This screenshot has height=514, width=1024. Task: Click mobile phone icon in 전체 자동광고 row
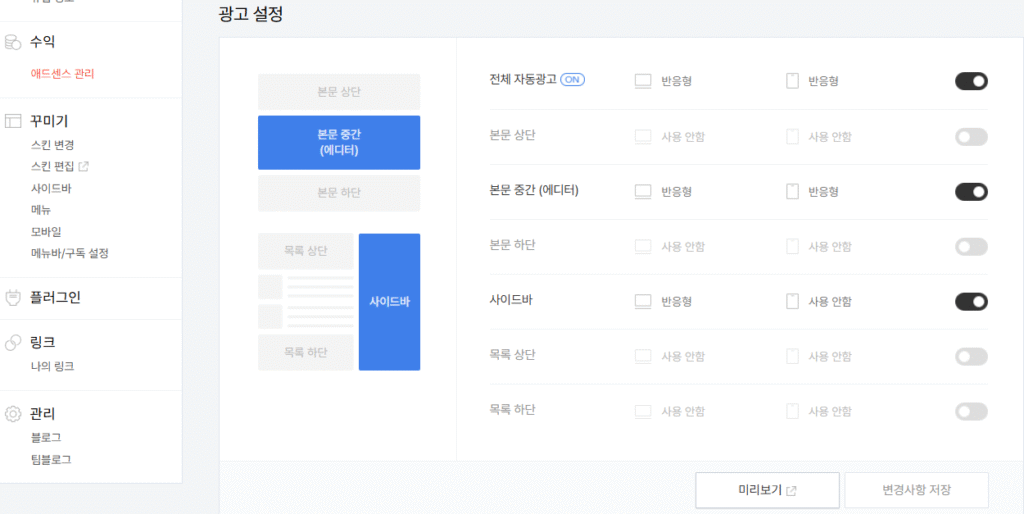tap(792, 82)
